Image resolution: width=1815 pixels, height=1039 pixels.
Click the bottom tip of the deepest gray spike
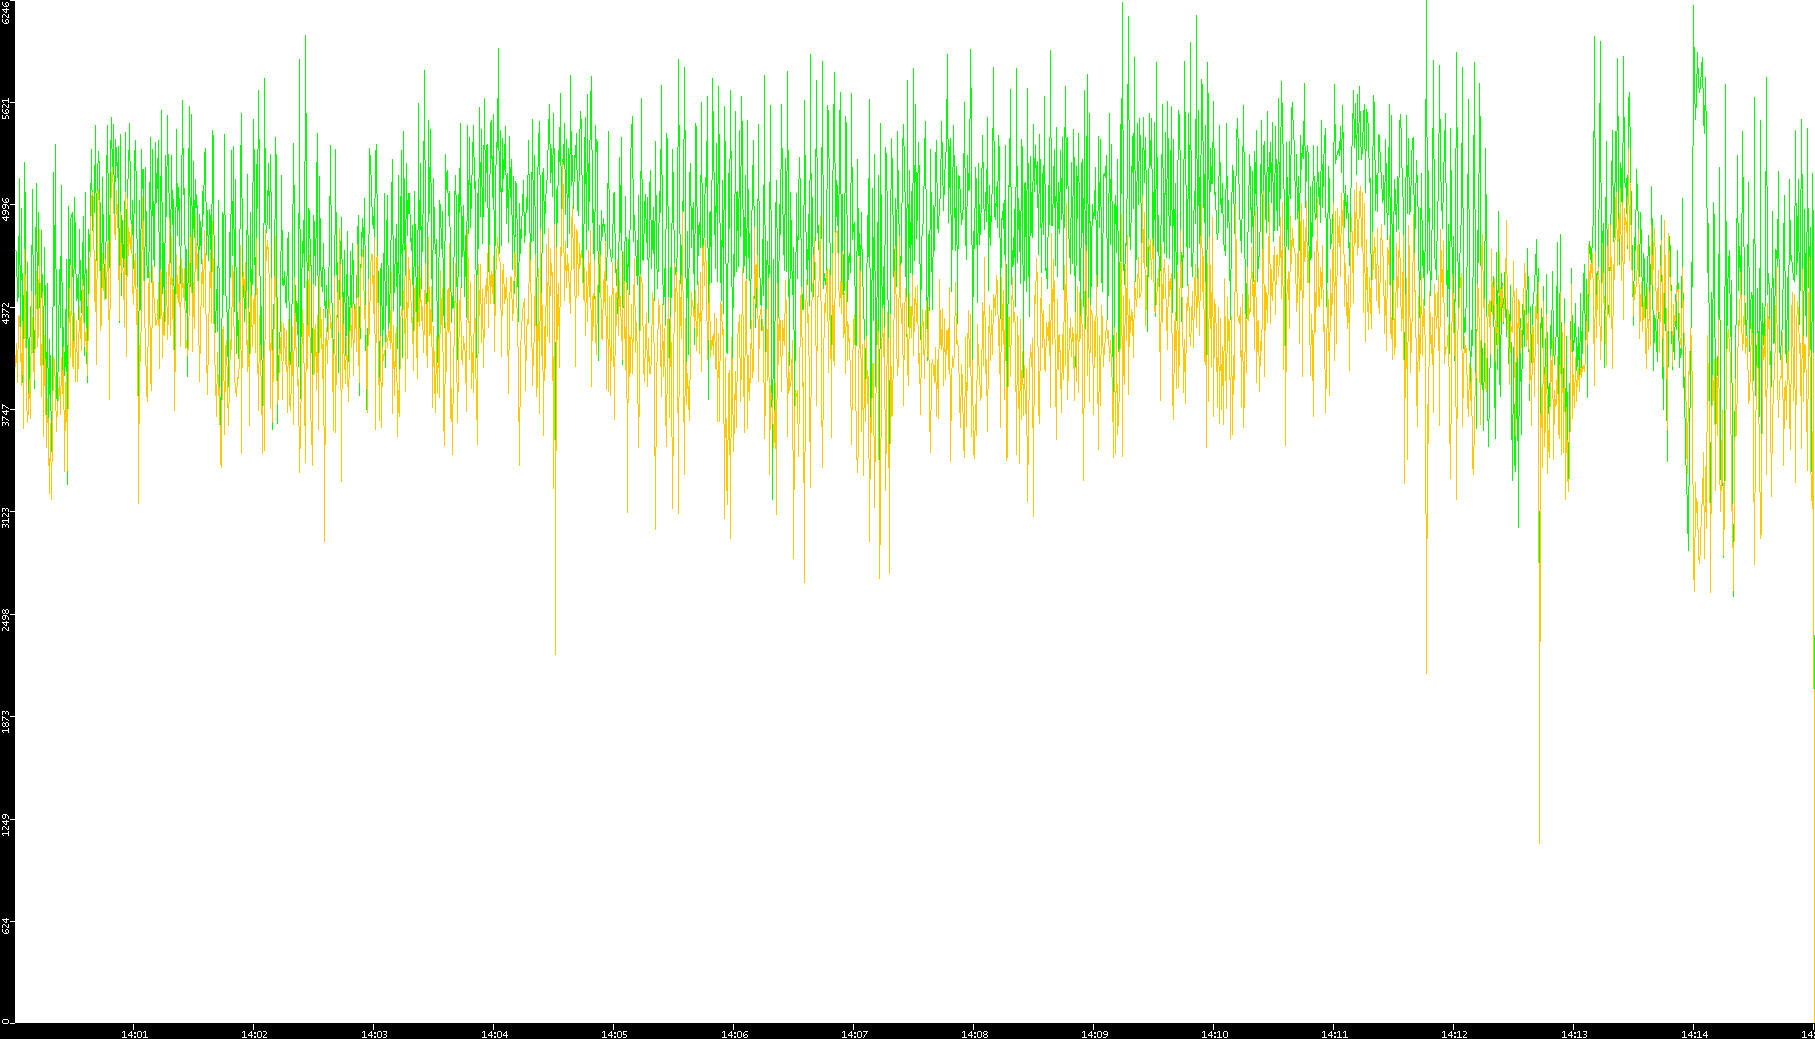tap(1539, 842)
